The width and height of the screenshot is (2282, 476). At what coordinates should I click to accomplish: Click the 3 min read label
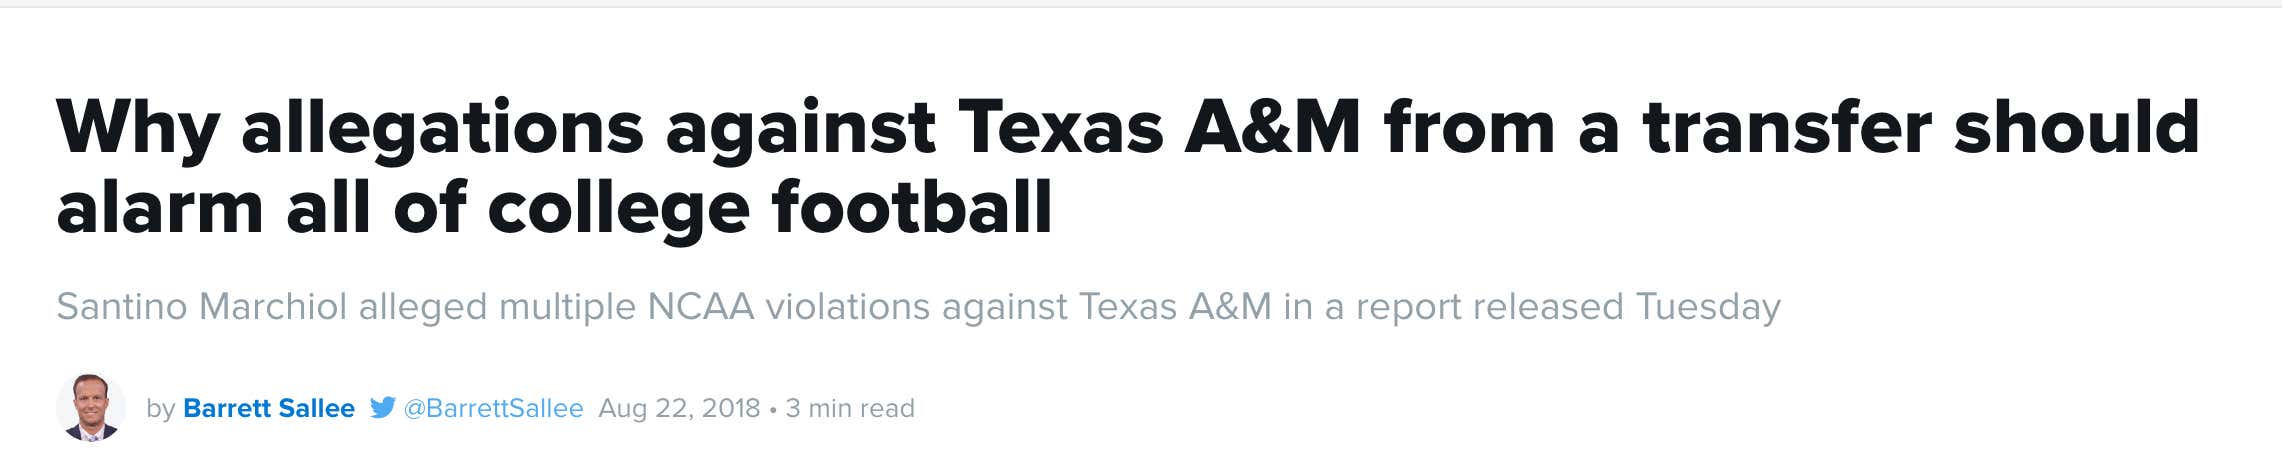click(x=850, y=408)
